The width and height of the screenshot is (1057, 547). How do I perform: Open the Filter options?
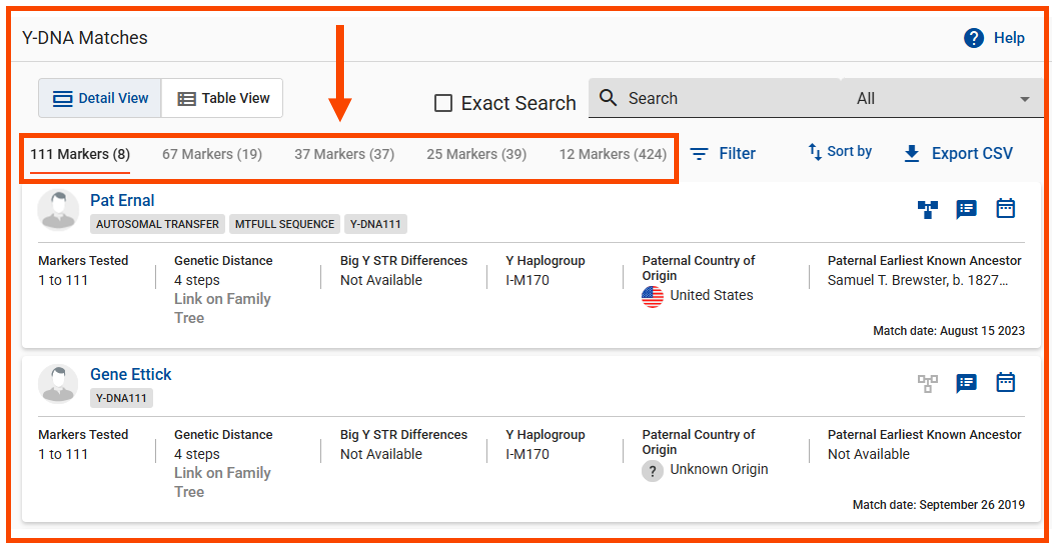723,154
